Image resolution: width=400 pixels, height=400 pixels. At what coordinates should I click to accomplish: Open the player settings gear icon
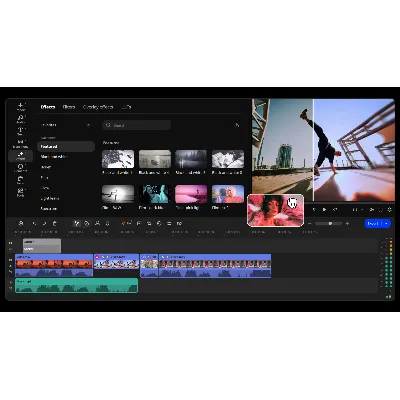pyautogui.click(x=389, y=210)
